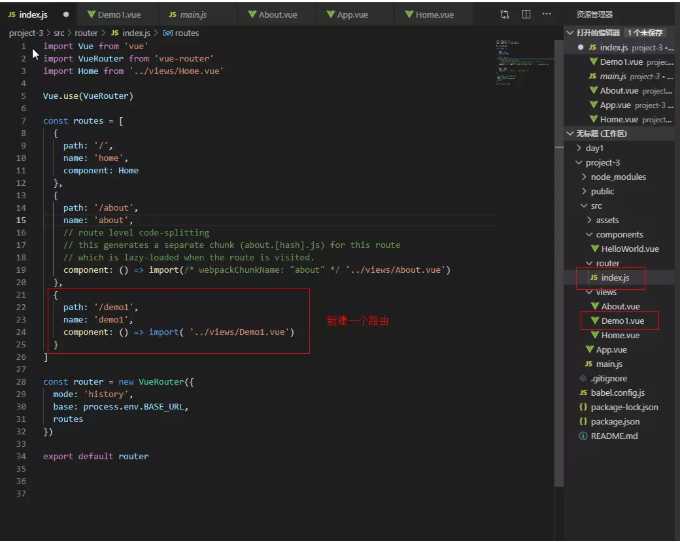Click the info icon beside README.md

pos(583,436)
